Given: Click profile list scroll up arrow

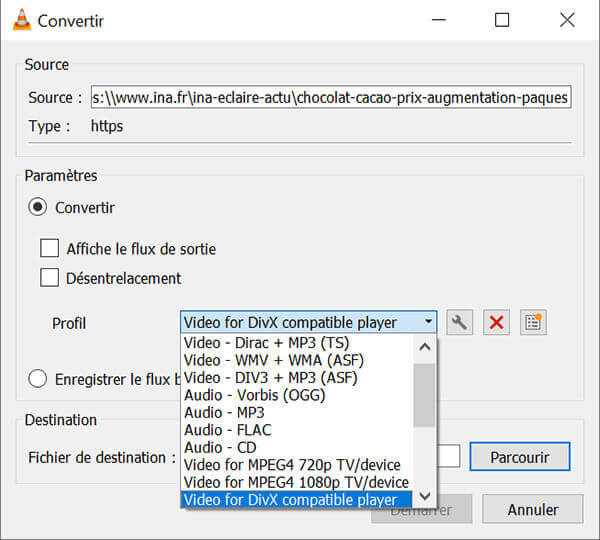Looking at the screenshot, I should point(425,347).
